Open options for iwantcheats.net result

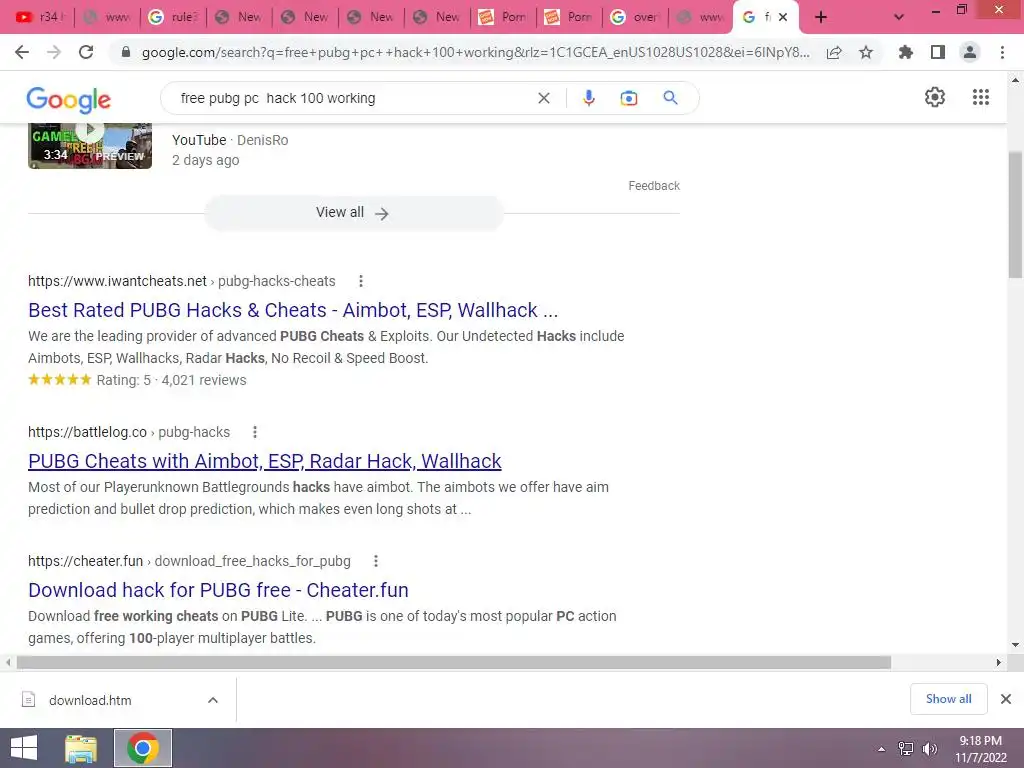pos(360,281)
